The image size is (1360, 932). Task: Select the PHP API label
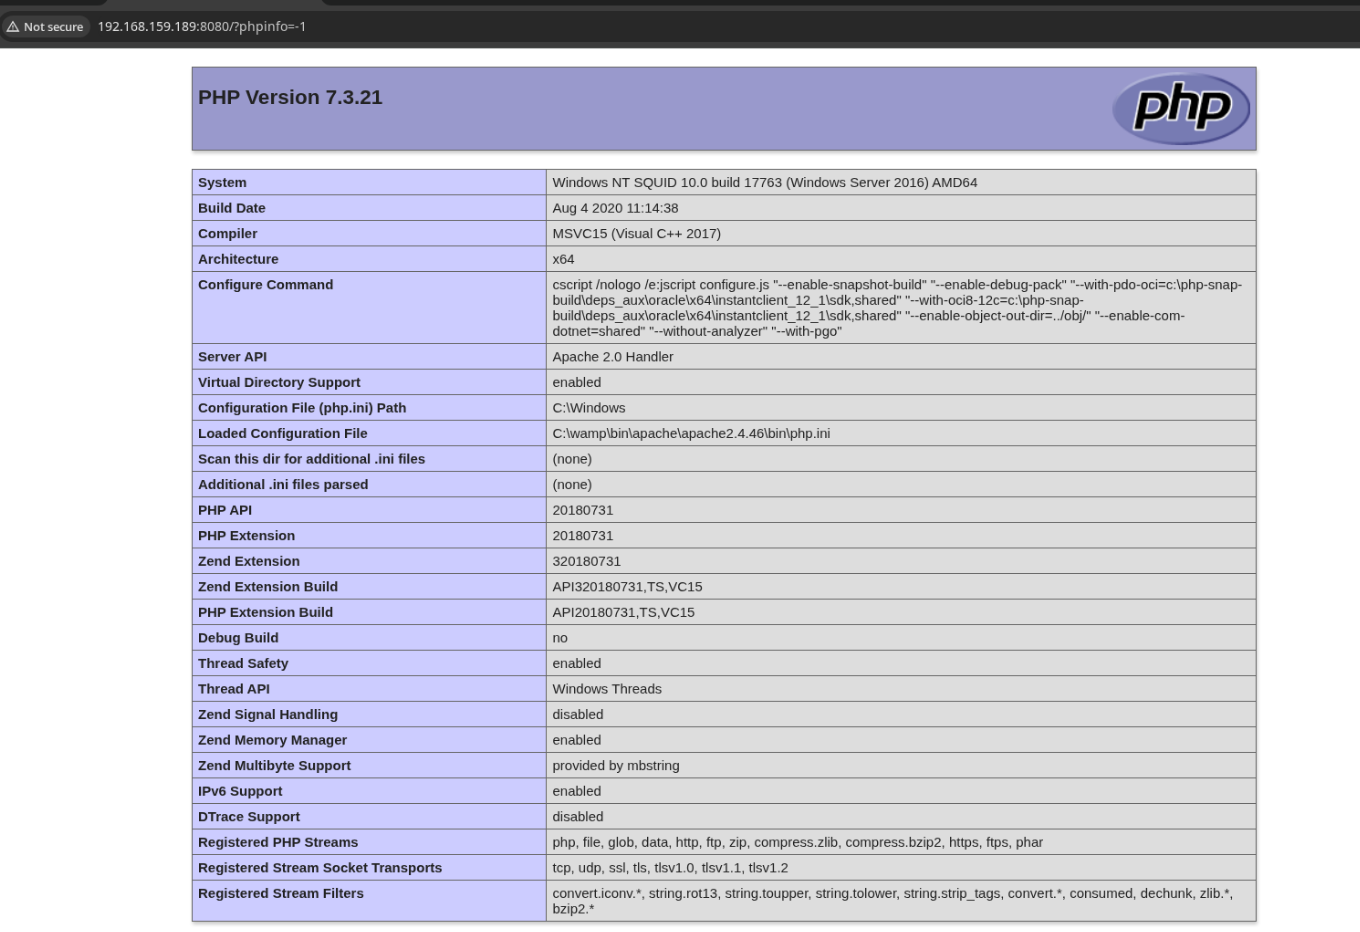pos(225,510)
